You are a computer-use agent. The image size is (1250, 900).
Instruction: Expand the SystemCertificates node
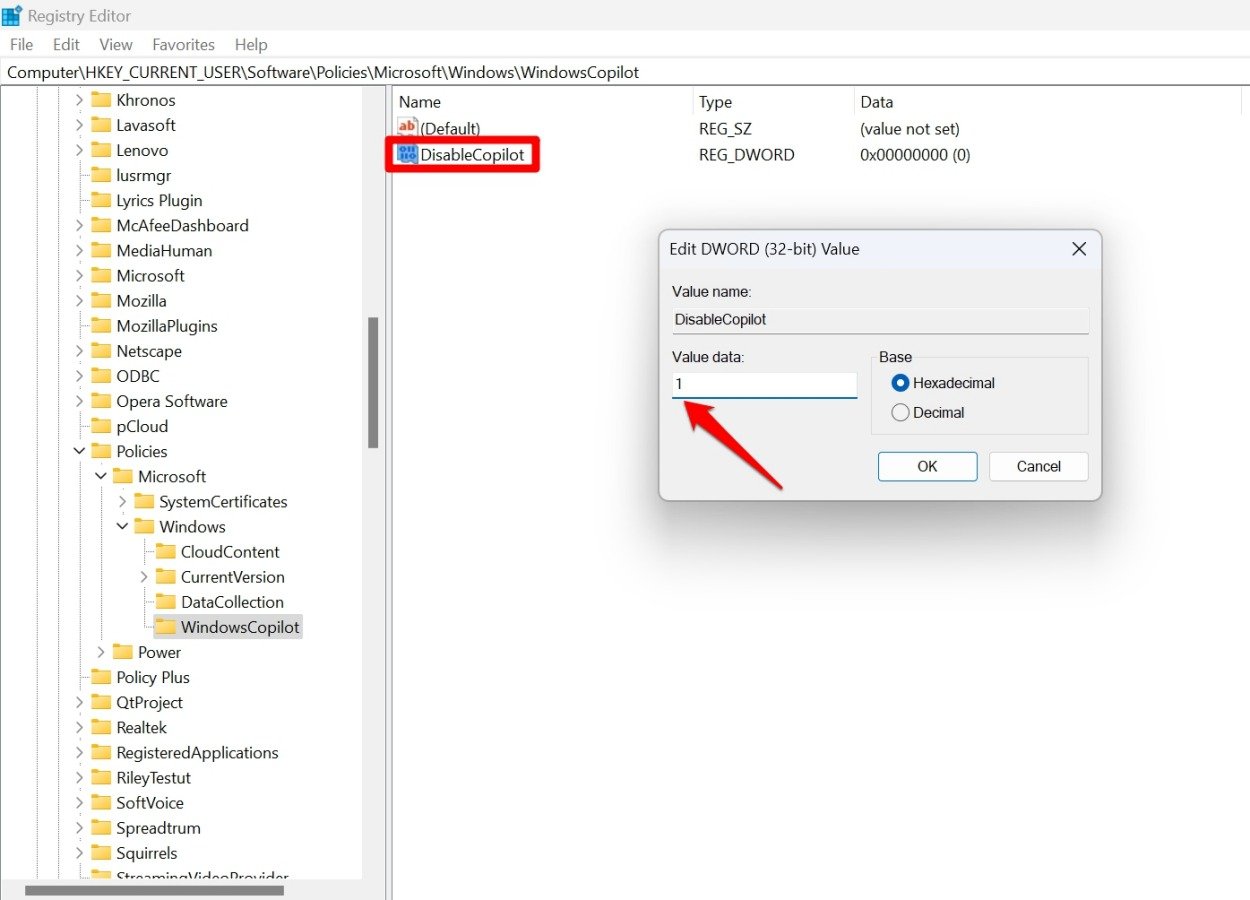[x=122, y=501]
